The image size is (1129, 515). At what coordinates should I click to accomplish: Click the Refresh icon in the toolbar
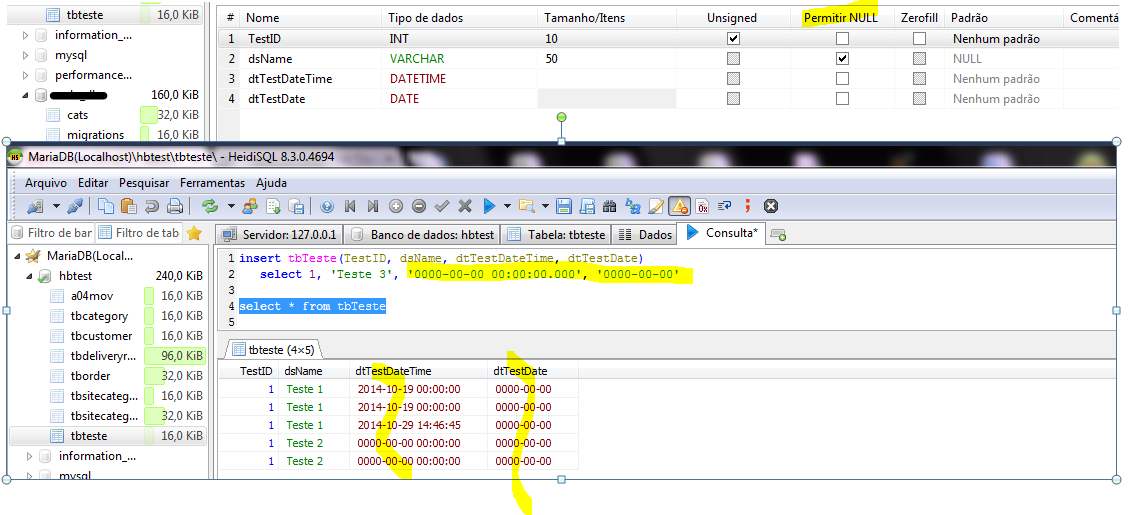210,206
